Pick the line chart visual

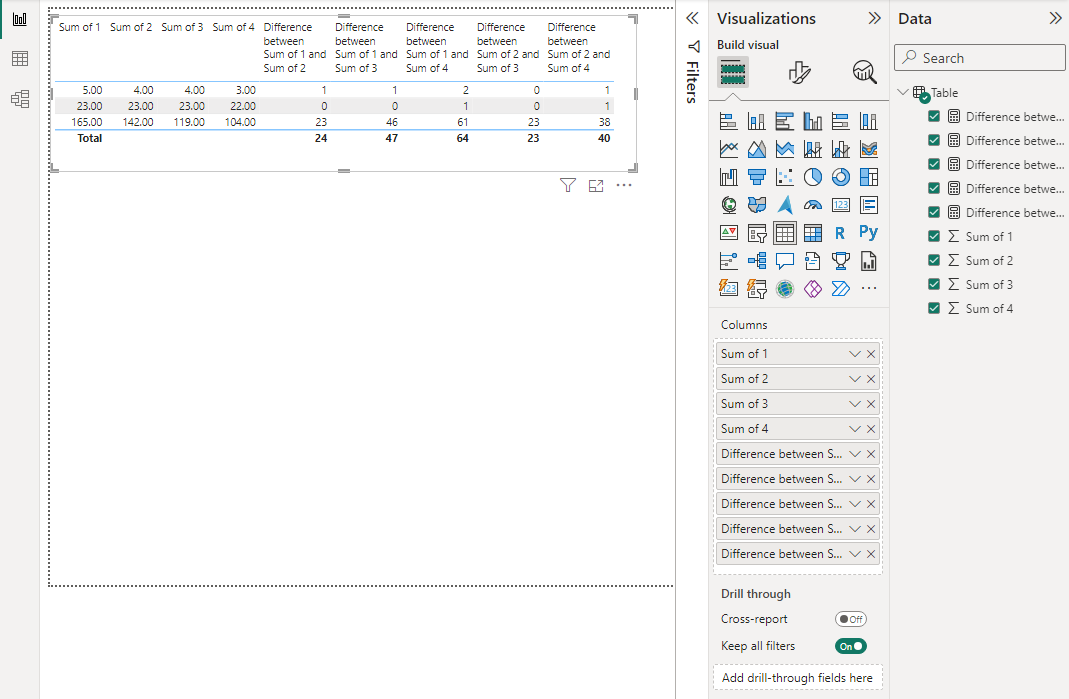point(729,149)
